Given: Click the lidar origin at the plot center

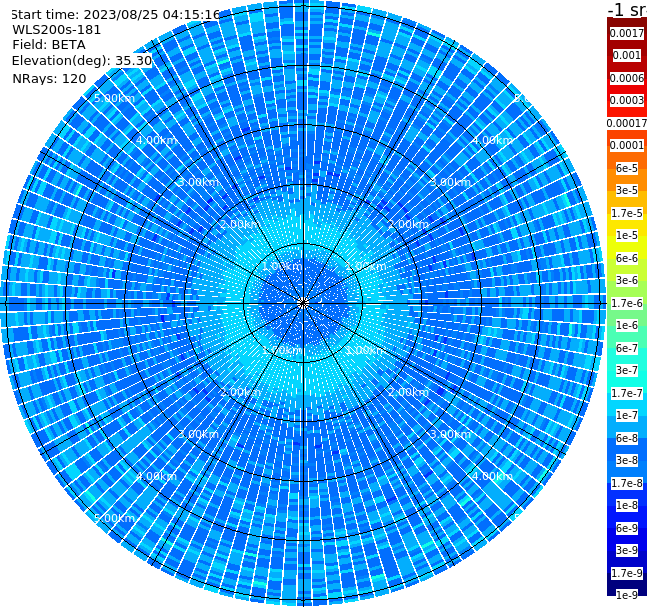Looking at the screenshot, I should (303, 303).
